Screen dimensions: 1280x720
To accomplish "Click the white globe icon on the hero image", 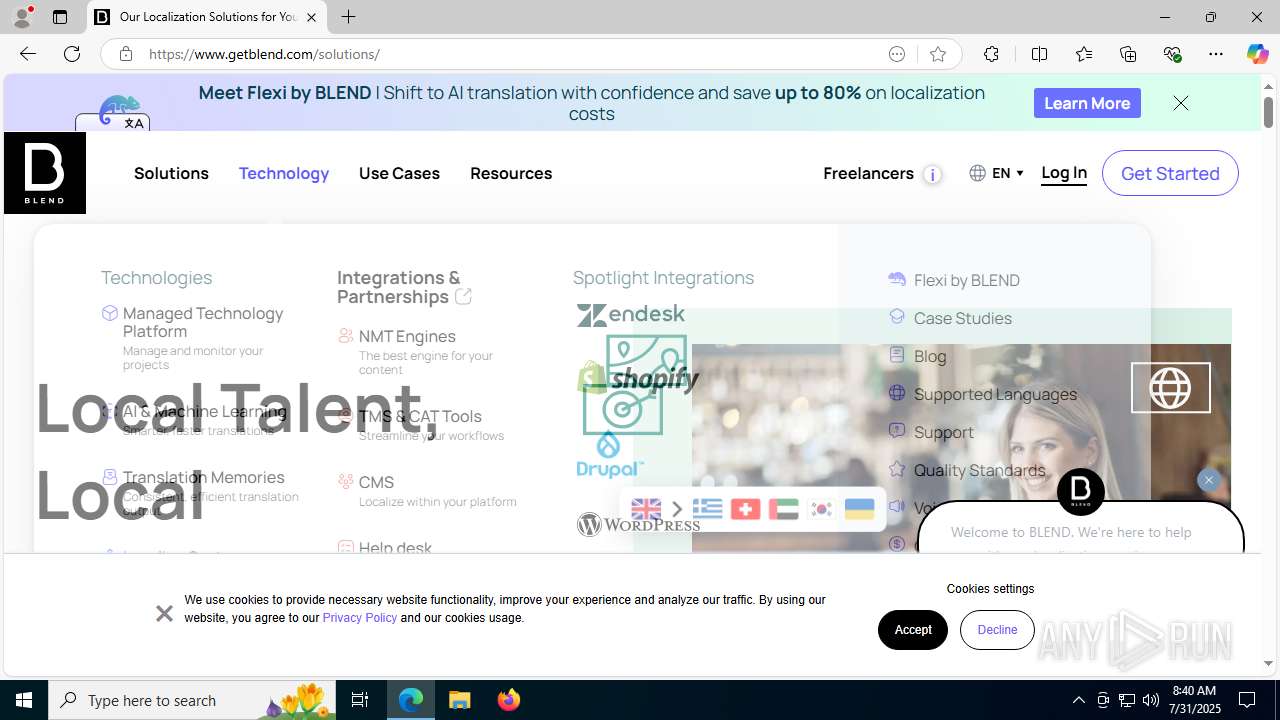I will point(1170,388).
